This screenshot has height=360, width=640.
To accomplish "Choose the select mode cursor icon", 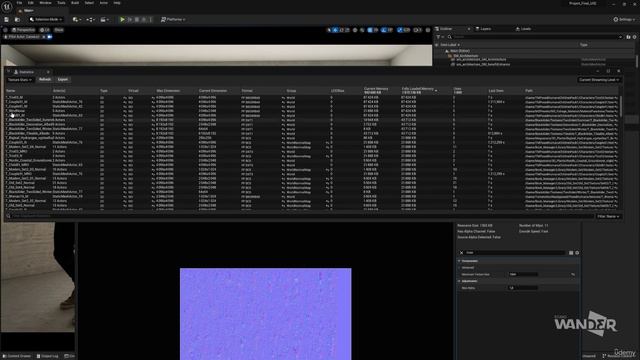I will [329, 30].
